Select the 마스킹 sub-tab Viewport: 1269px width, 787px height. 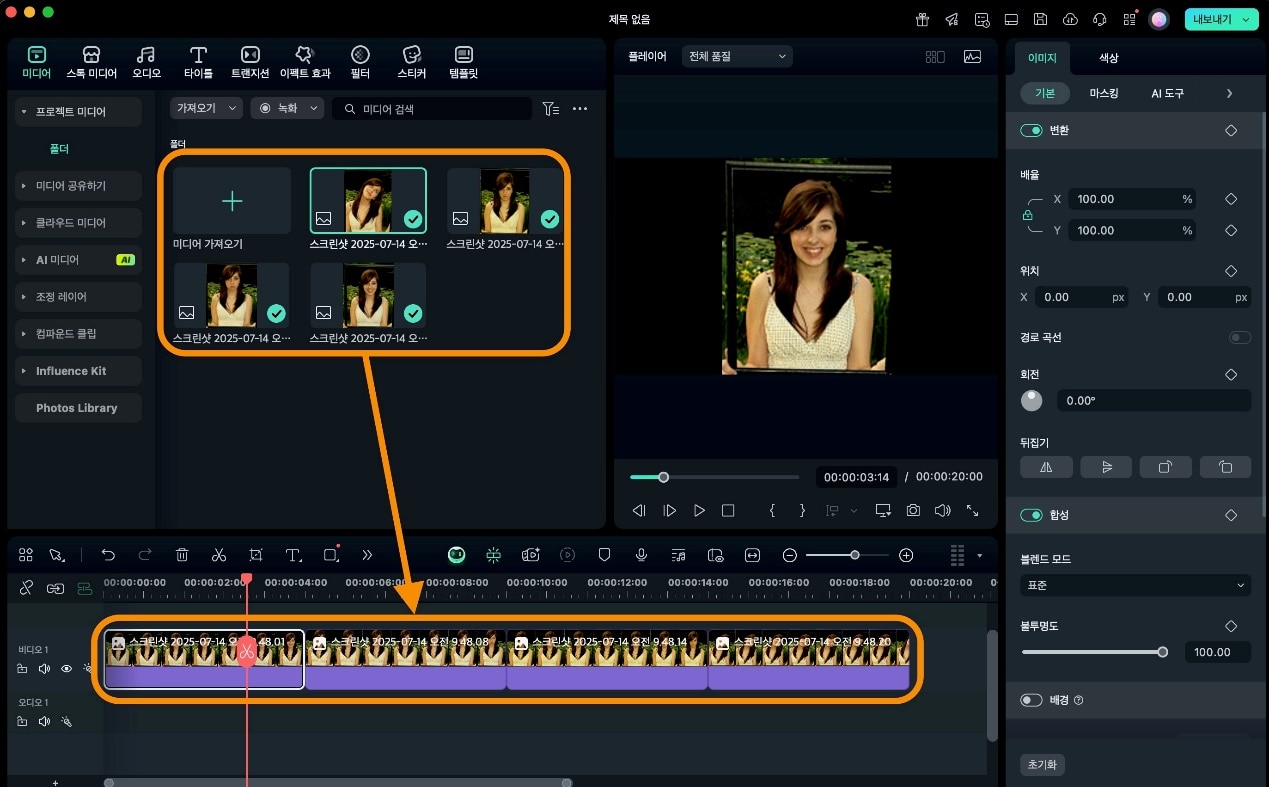pyautogui.click(x=1104, y=93)
